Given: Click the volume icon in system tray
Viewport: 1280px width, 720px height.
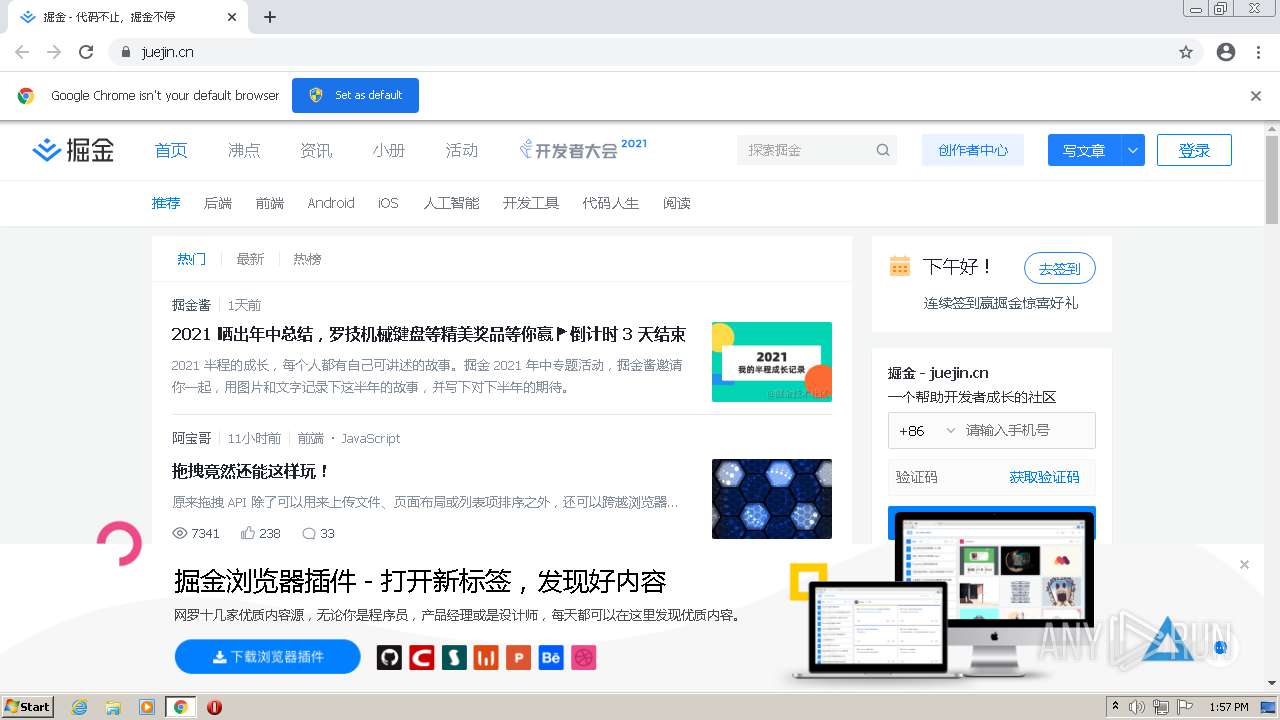Looking at the screenshot, I should tap(1137, 707).
